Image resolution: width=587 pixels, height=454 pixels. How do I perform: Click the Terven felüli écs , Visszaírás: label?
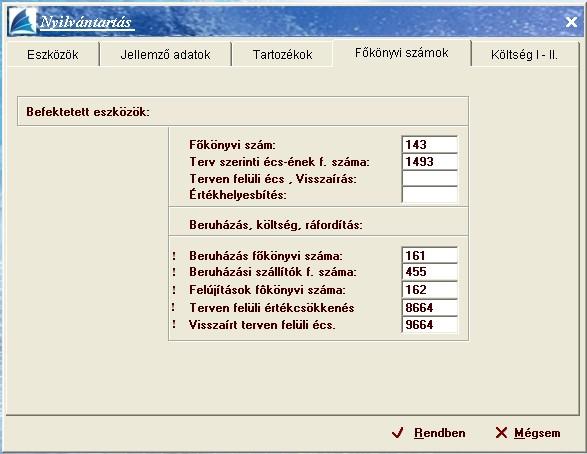273,179
